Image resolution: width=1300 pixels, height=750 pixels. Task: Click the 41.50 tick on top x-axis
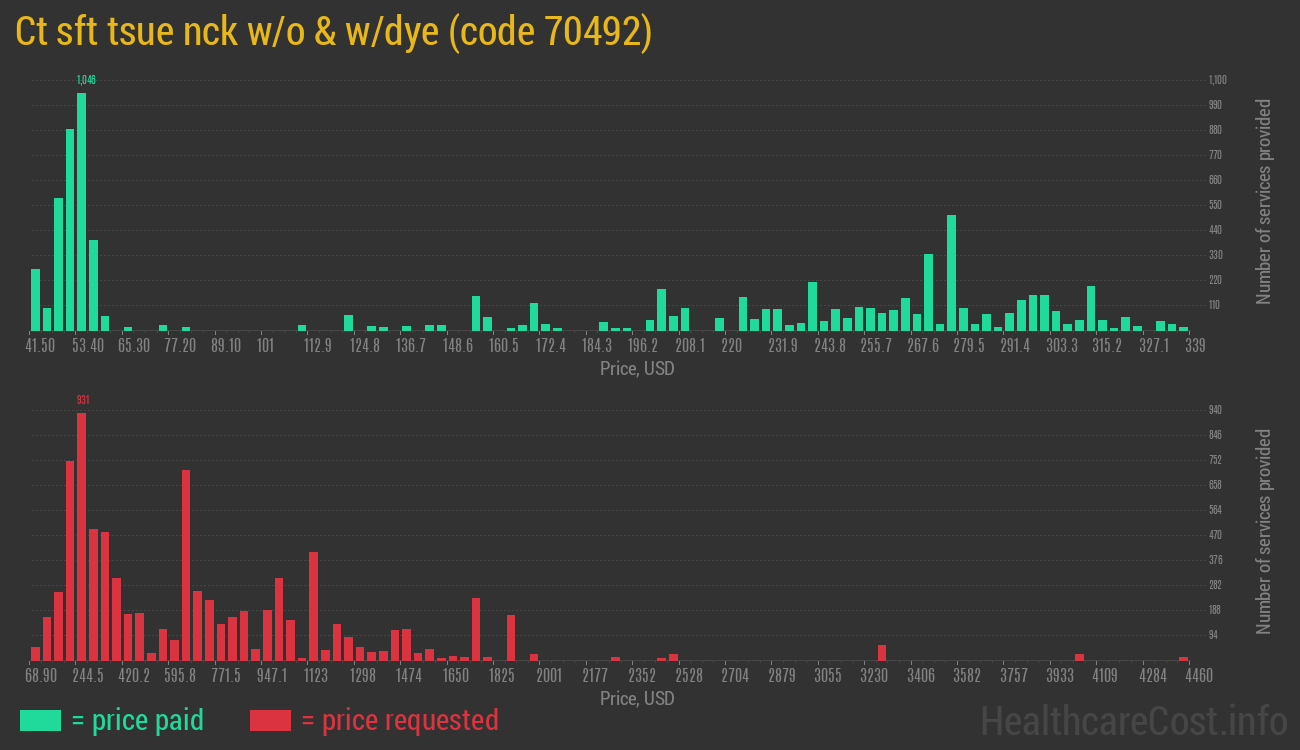pyautogui.click(x=40, y=346)
